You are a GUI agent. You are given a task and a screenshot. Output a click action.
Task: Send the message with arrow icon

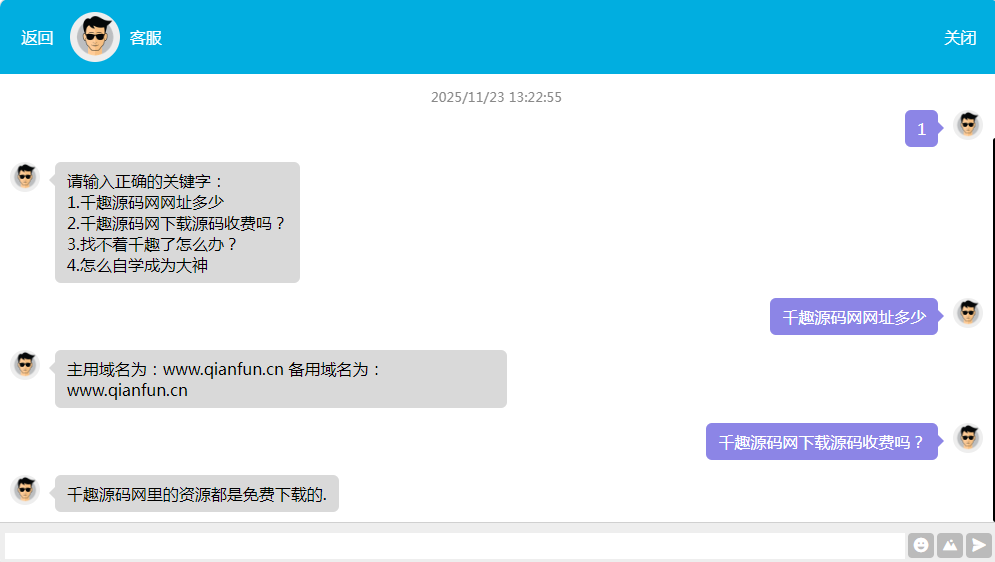click(979, 545)
